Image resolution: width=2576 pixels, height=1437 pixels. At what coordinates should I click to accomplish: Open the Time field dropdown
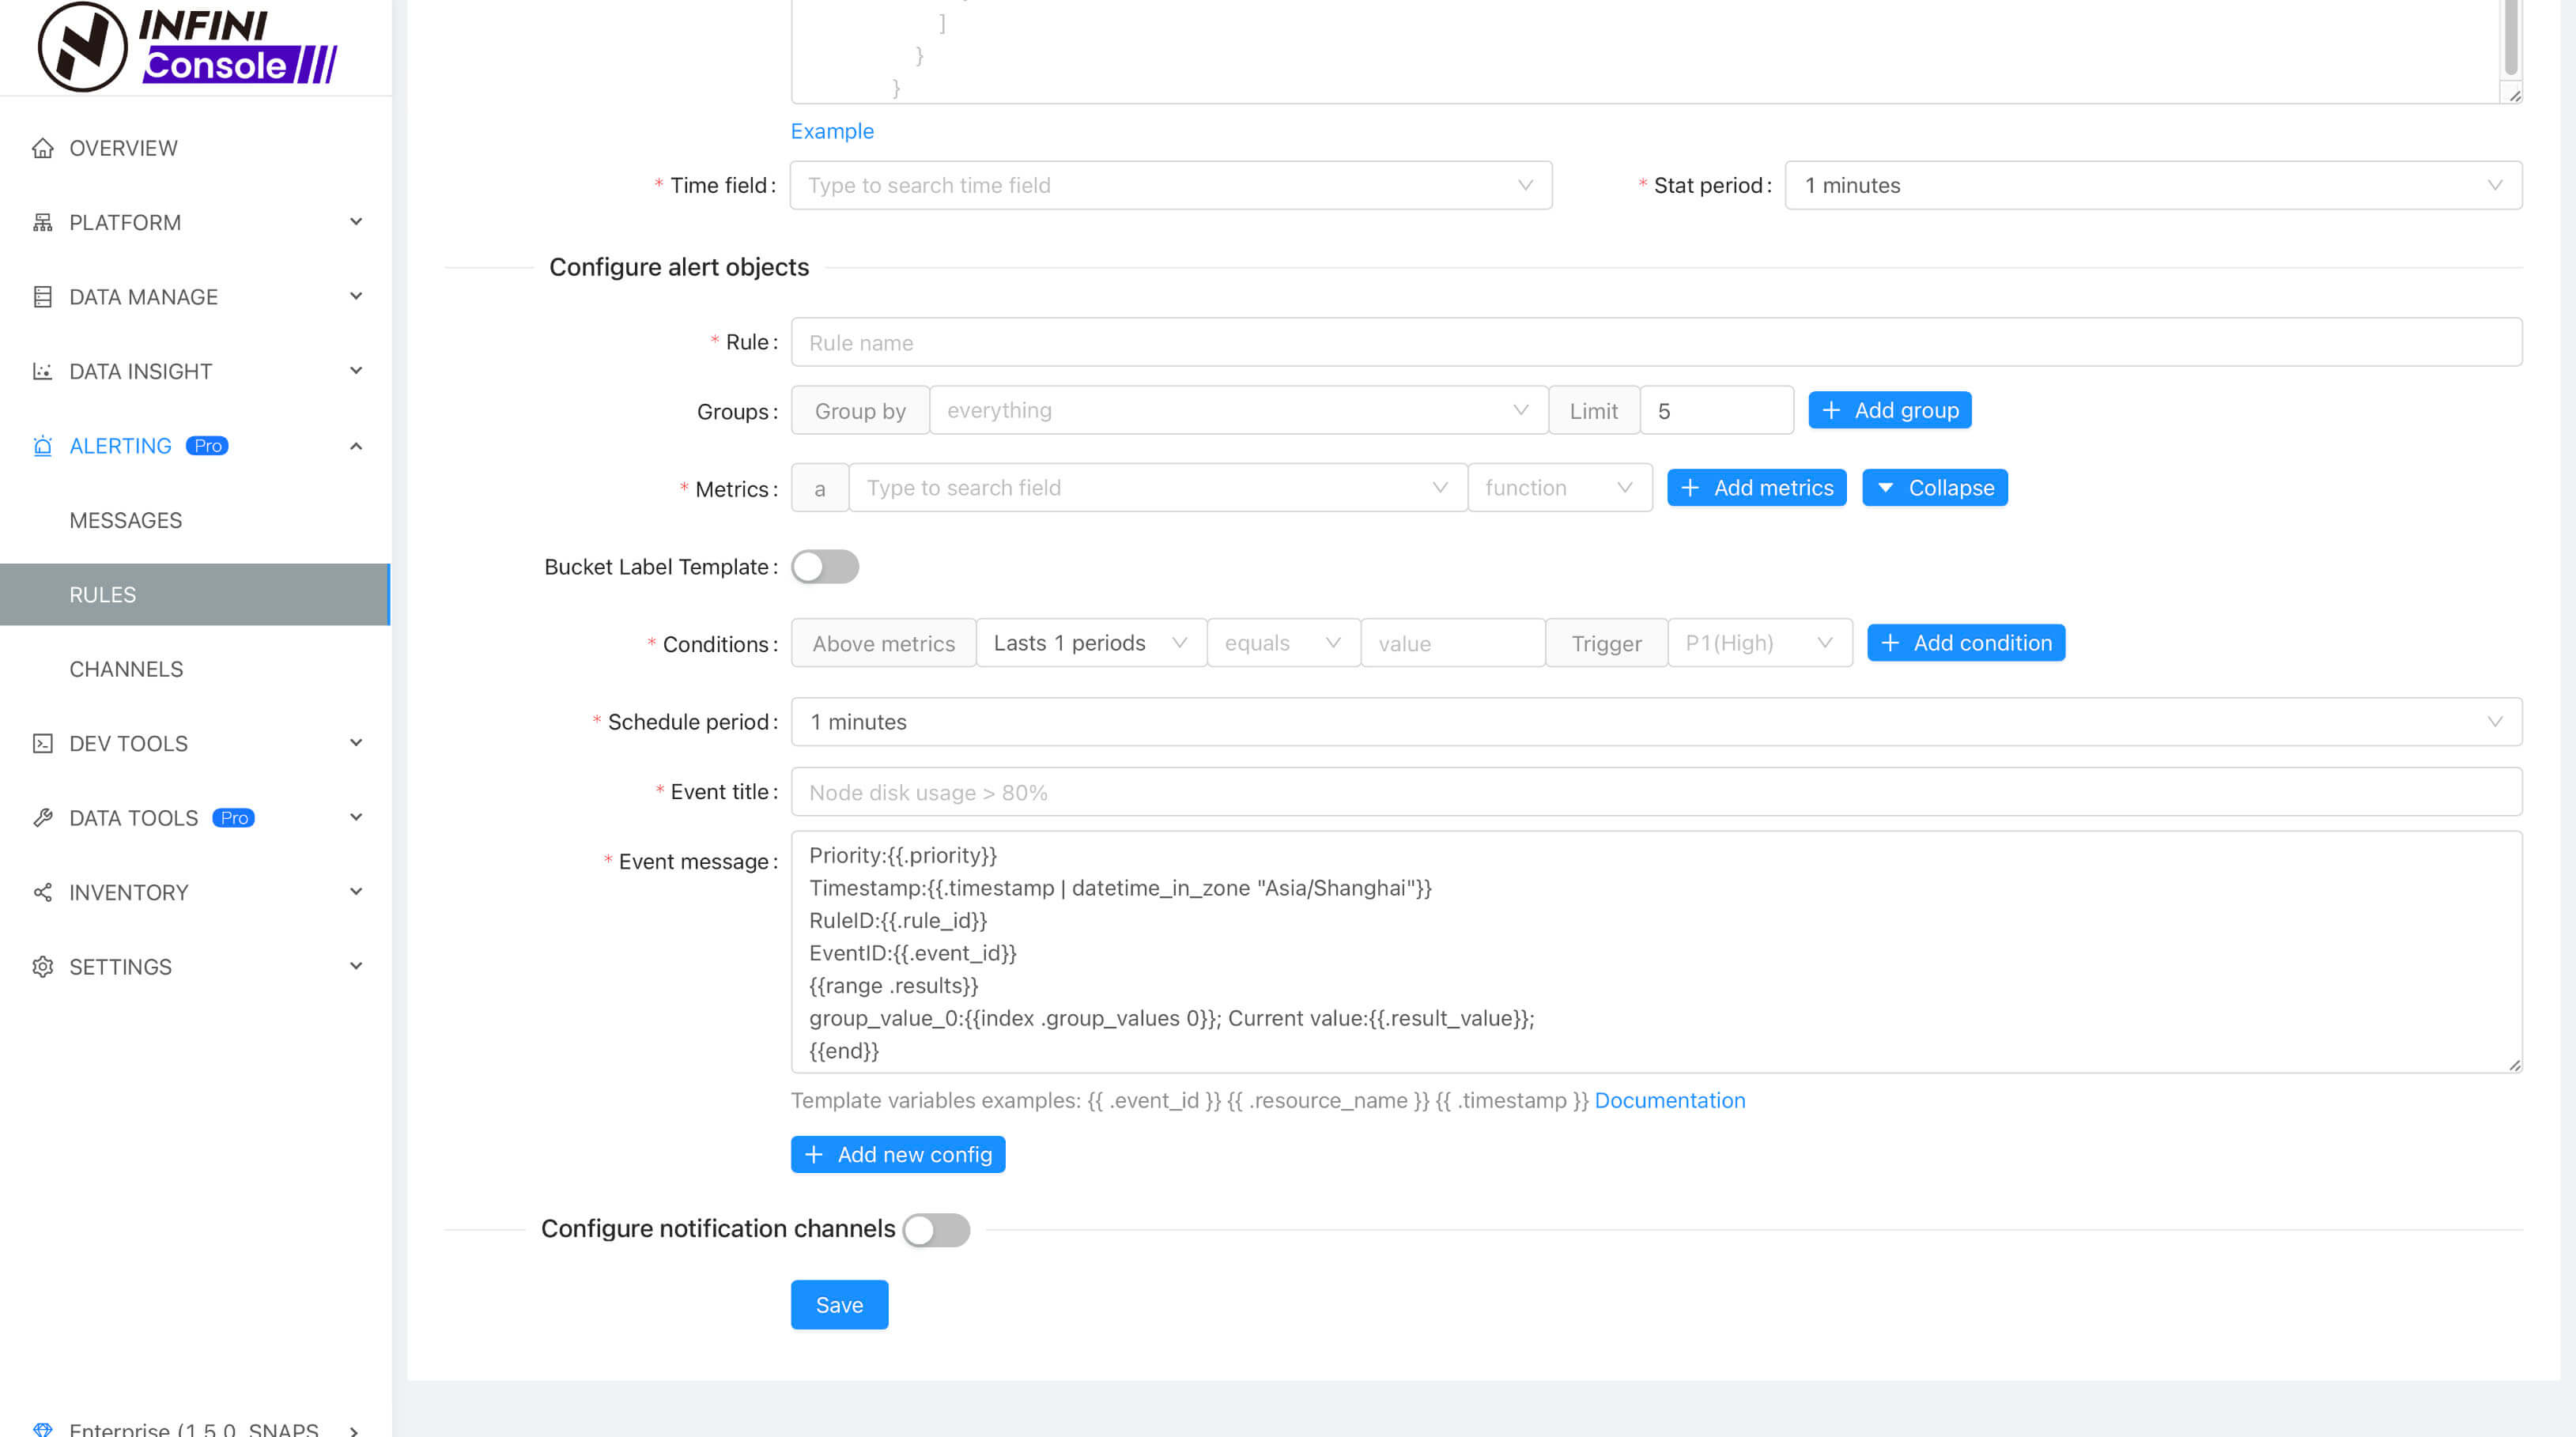point(1171,185)
